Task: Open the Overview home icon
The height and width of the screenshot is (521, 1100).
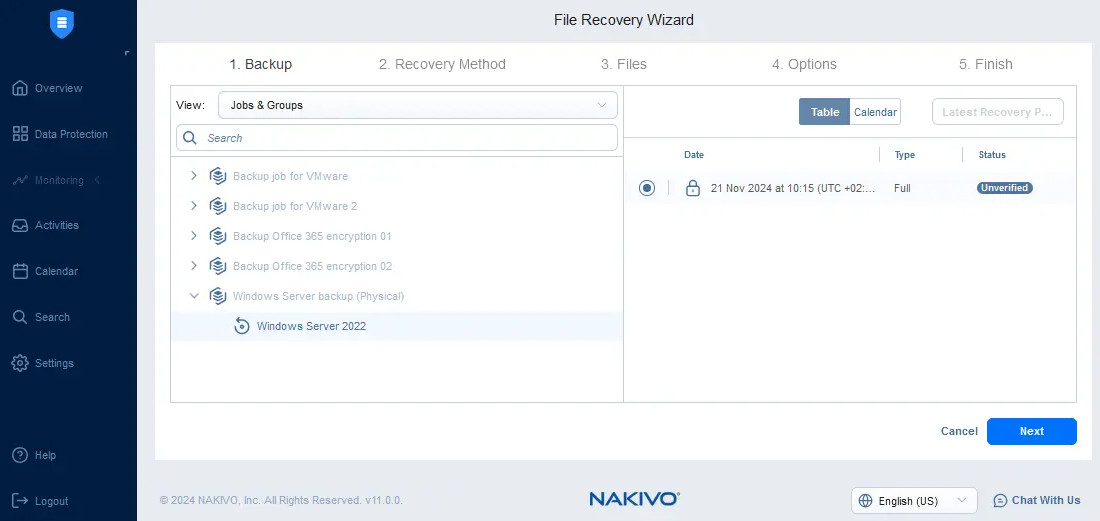Action: 20,88
